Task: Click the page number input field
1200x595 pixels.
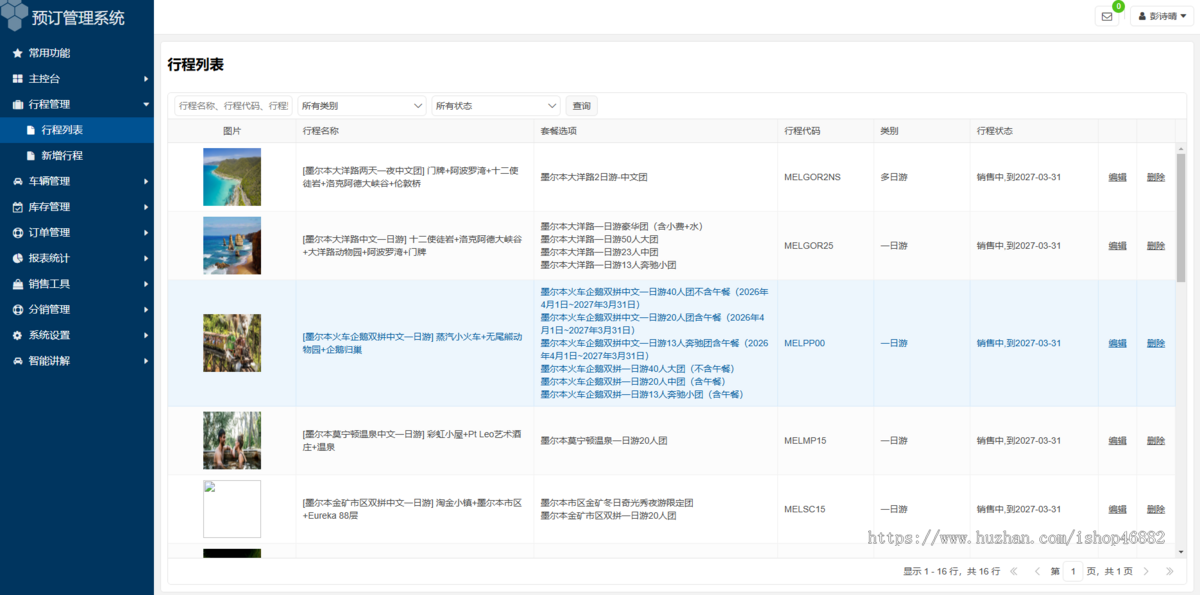Action: pos(1073,571)
